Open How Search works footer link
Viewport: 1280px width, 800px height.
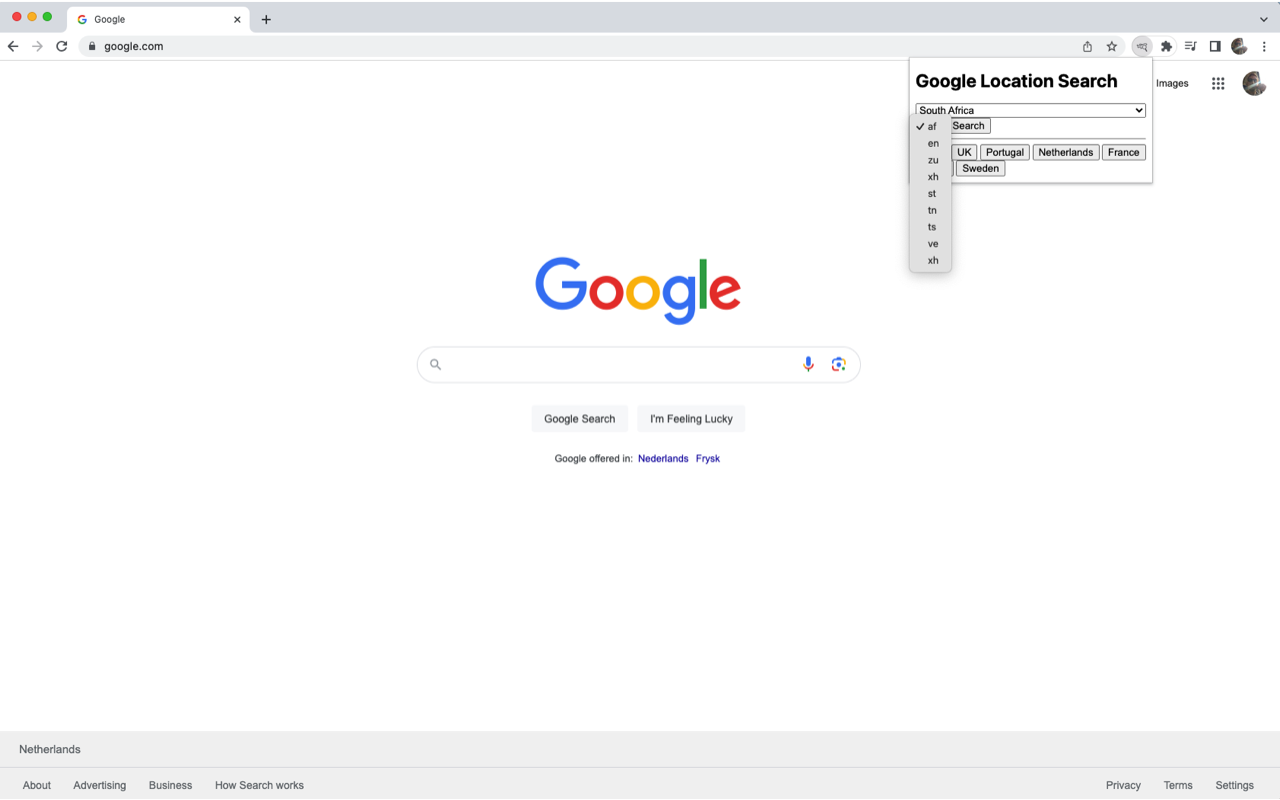coord(259,785)
